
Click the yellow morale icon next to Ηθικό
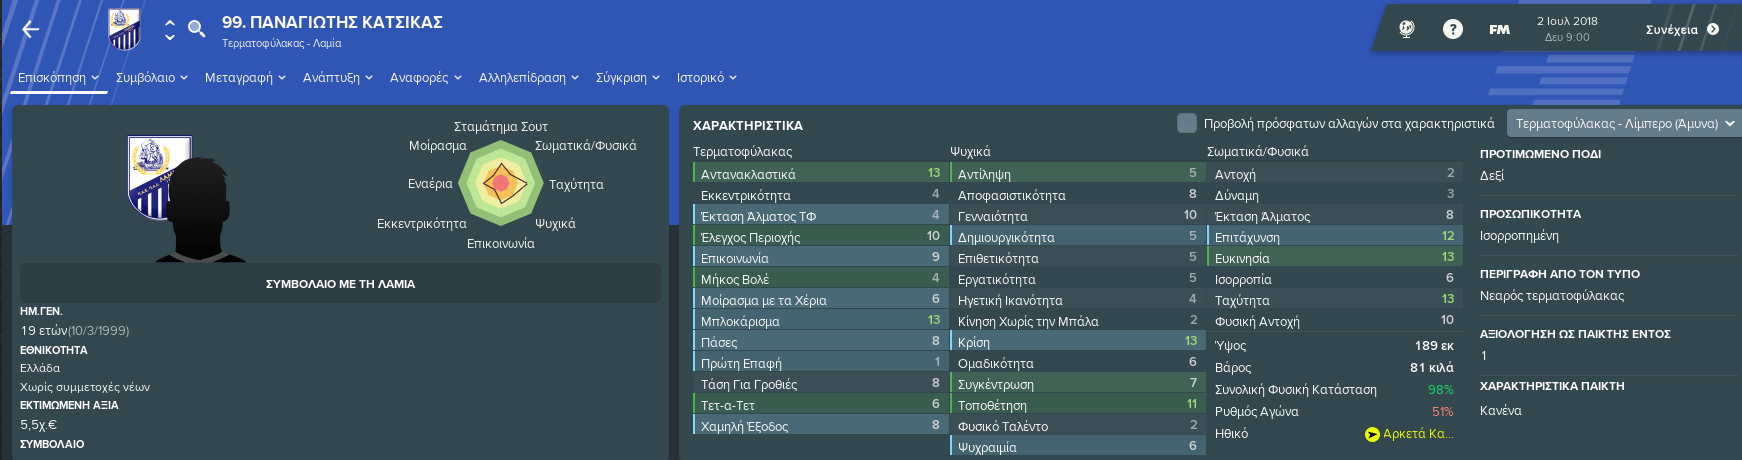1372,434
